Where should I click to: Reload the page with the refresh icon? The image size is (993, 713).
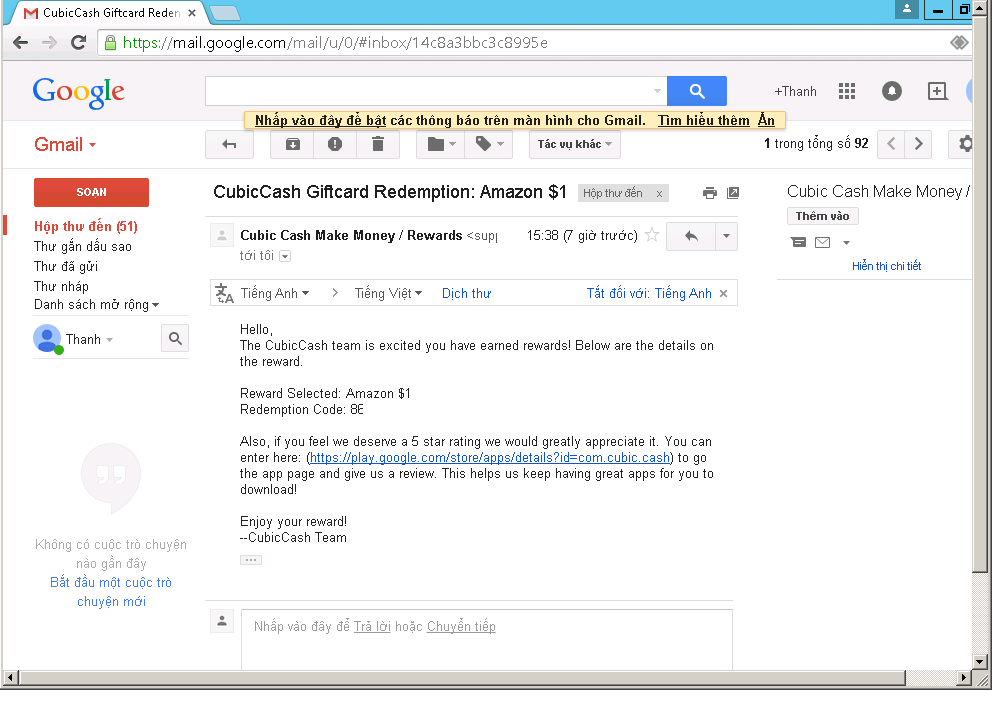[79, 42]
